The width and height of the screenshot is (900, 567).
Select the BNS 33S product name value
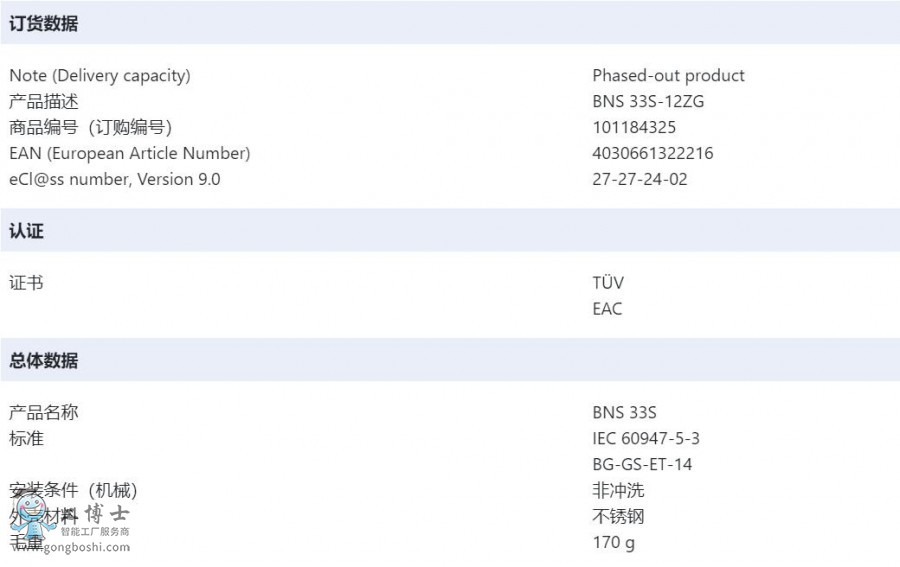coord(624,413)
